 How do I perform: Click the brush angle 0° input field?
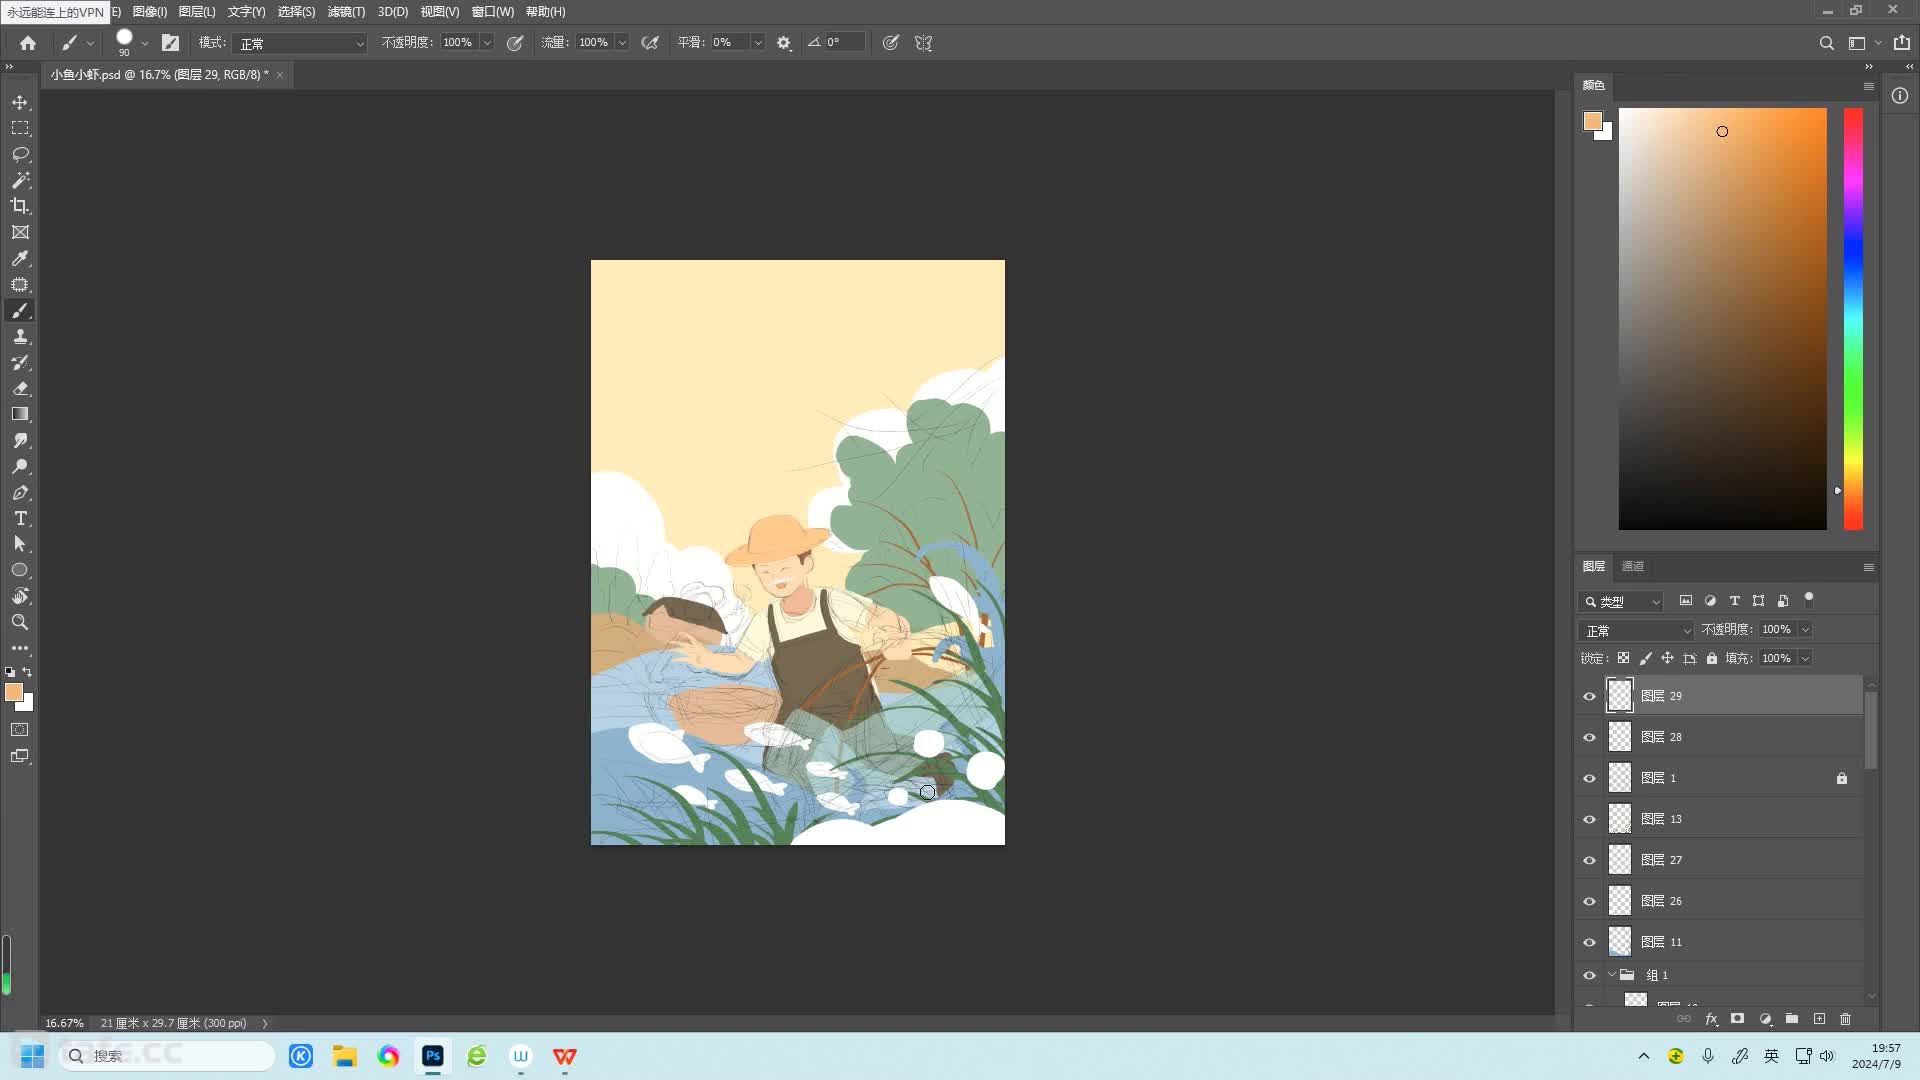(x=843, y=43)
